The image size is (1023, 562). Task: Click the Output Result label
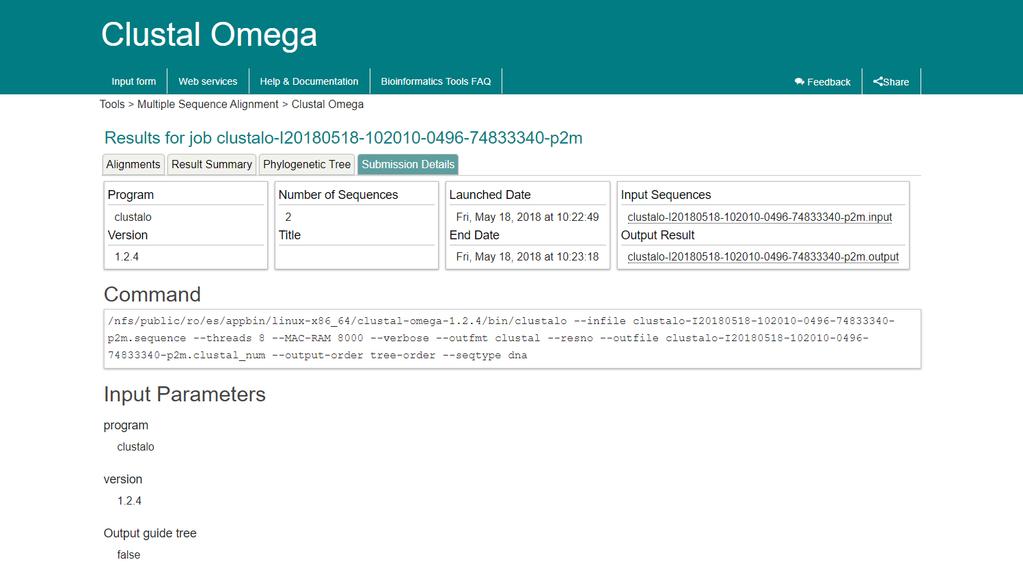pos(658,235)
